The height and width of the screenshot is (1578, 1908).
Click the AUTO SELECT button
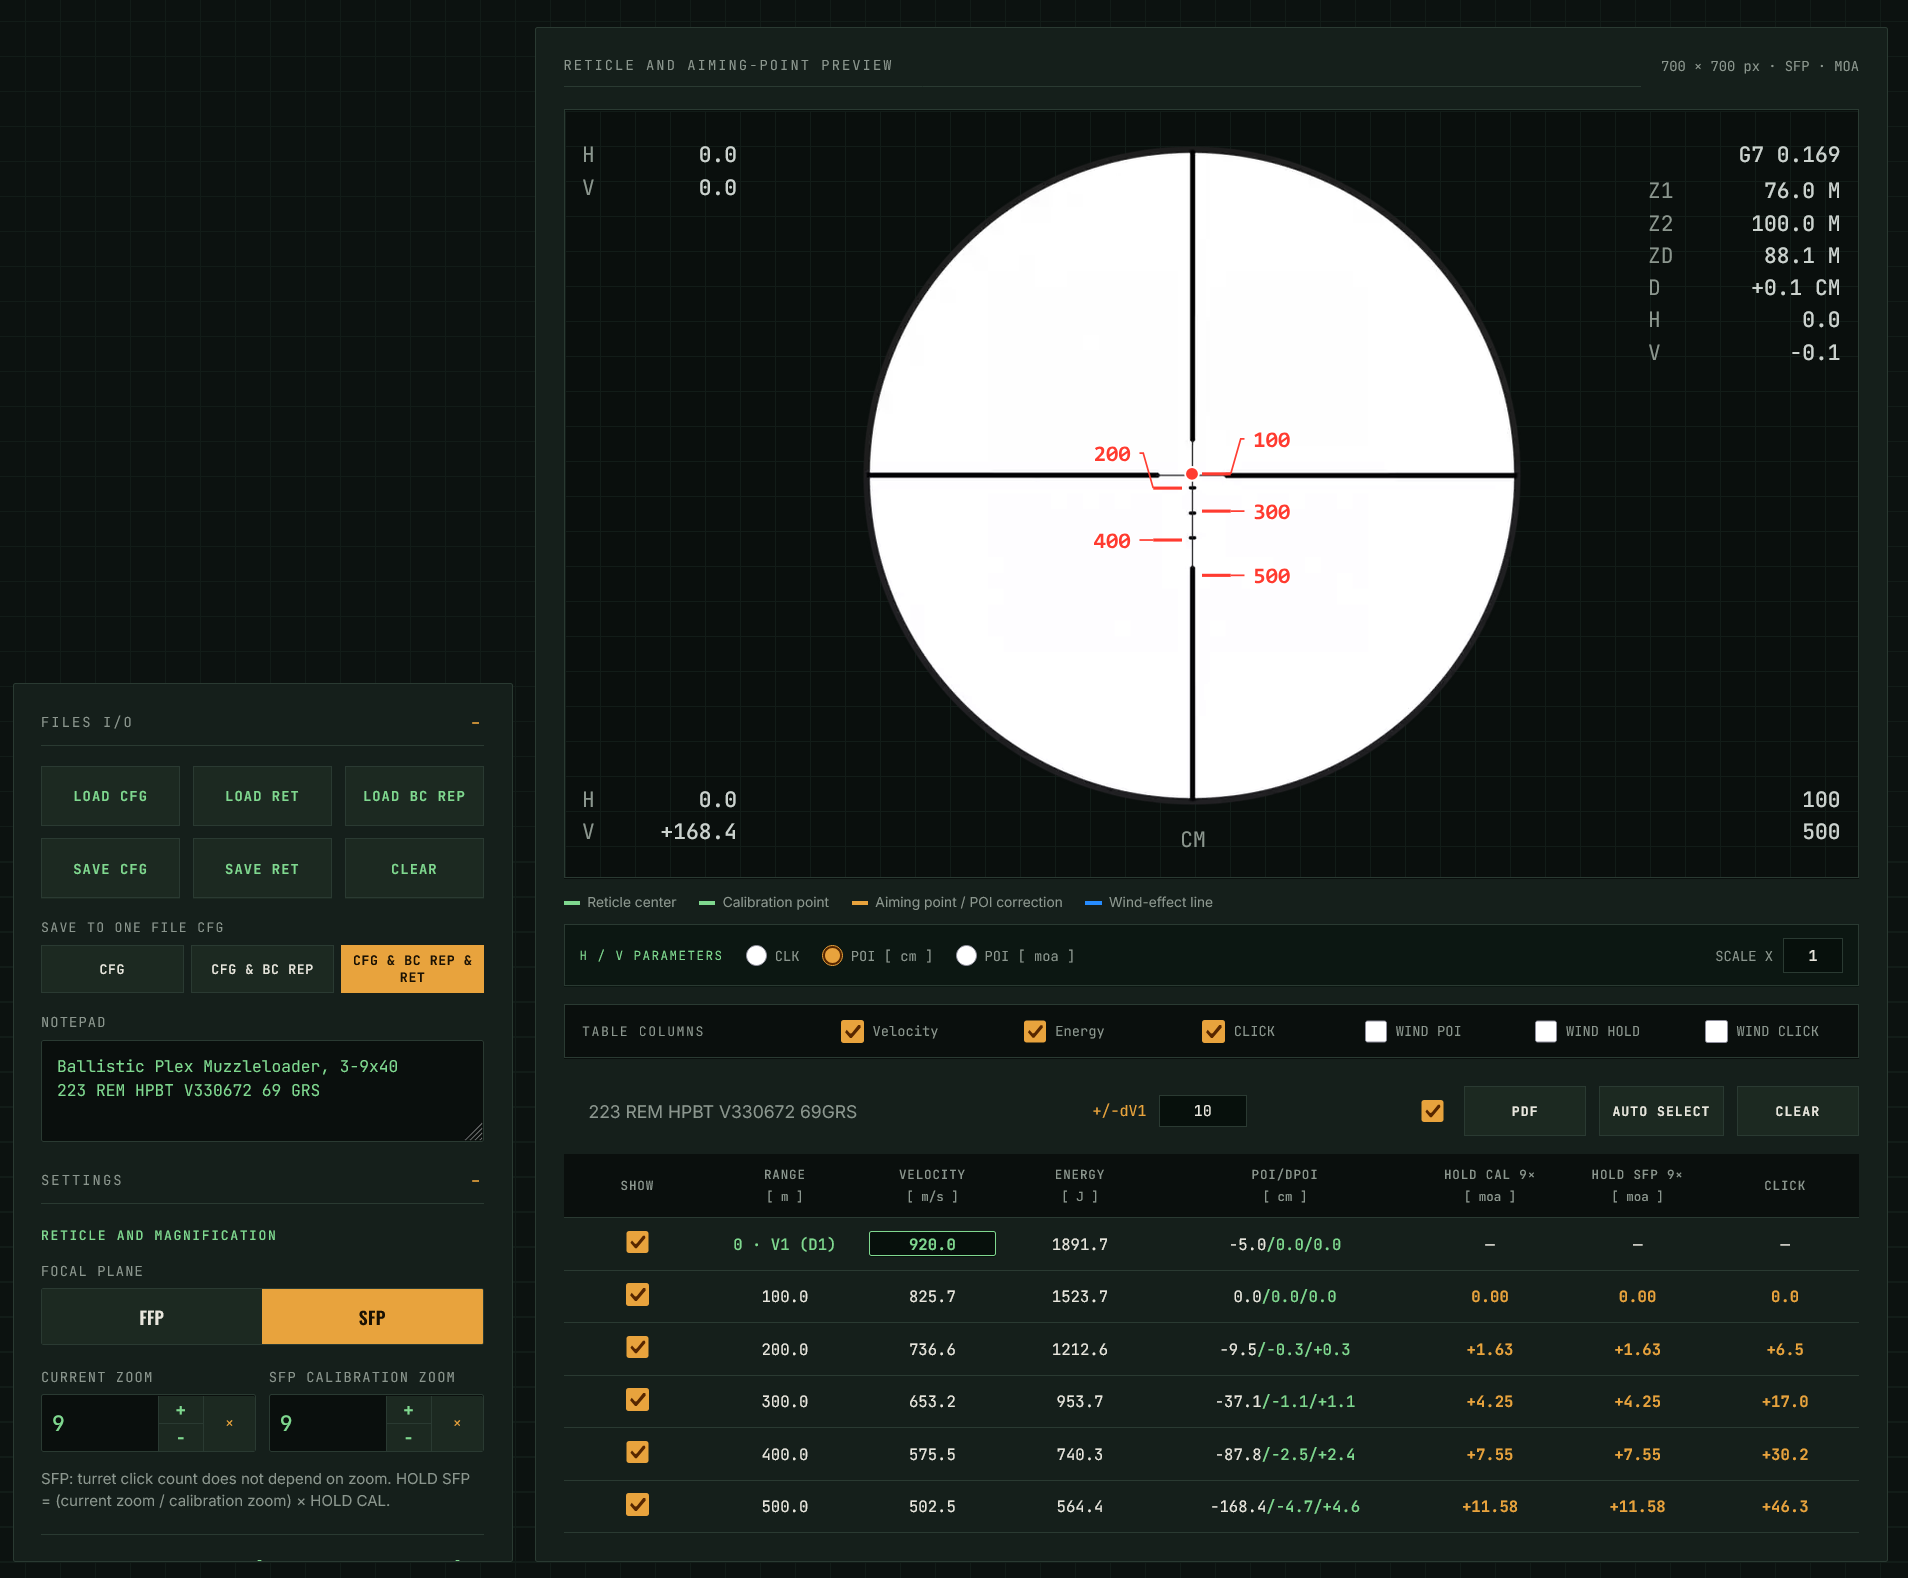click(x=1660, y=1111)
